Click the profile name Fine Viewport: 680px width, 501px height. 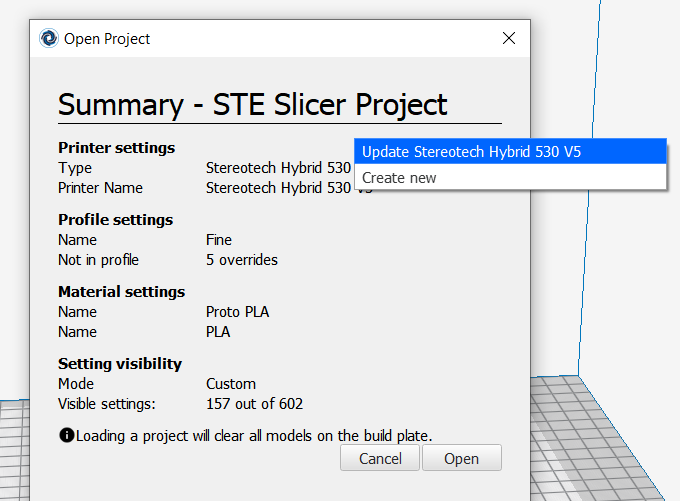pos(219,240)
